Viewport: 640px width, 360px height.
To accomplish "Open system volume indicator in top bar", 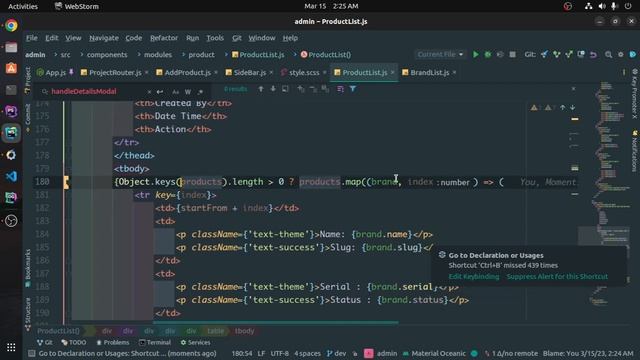I will [602, 6].
